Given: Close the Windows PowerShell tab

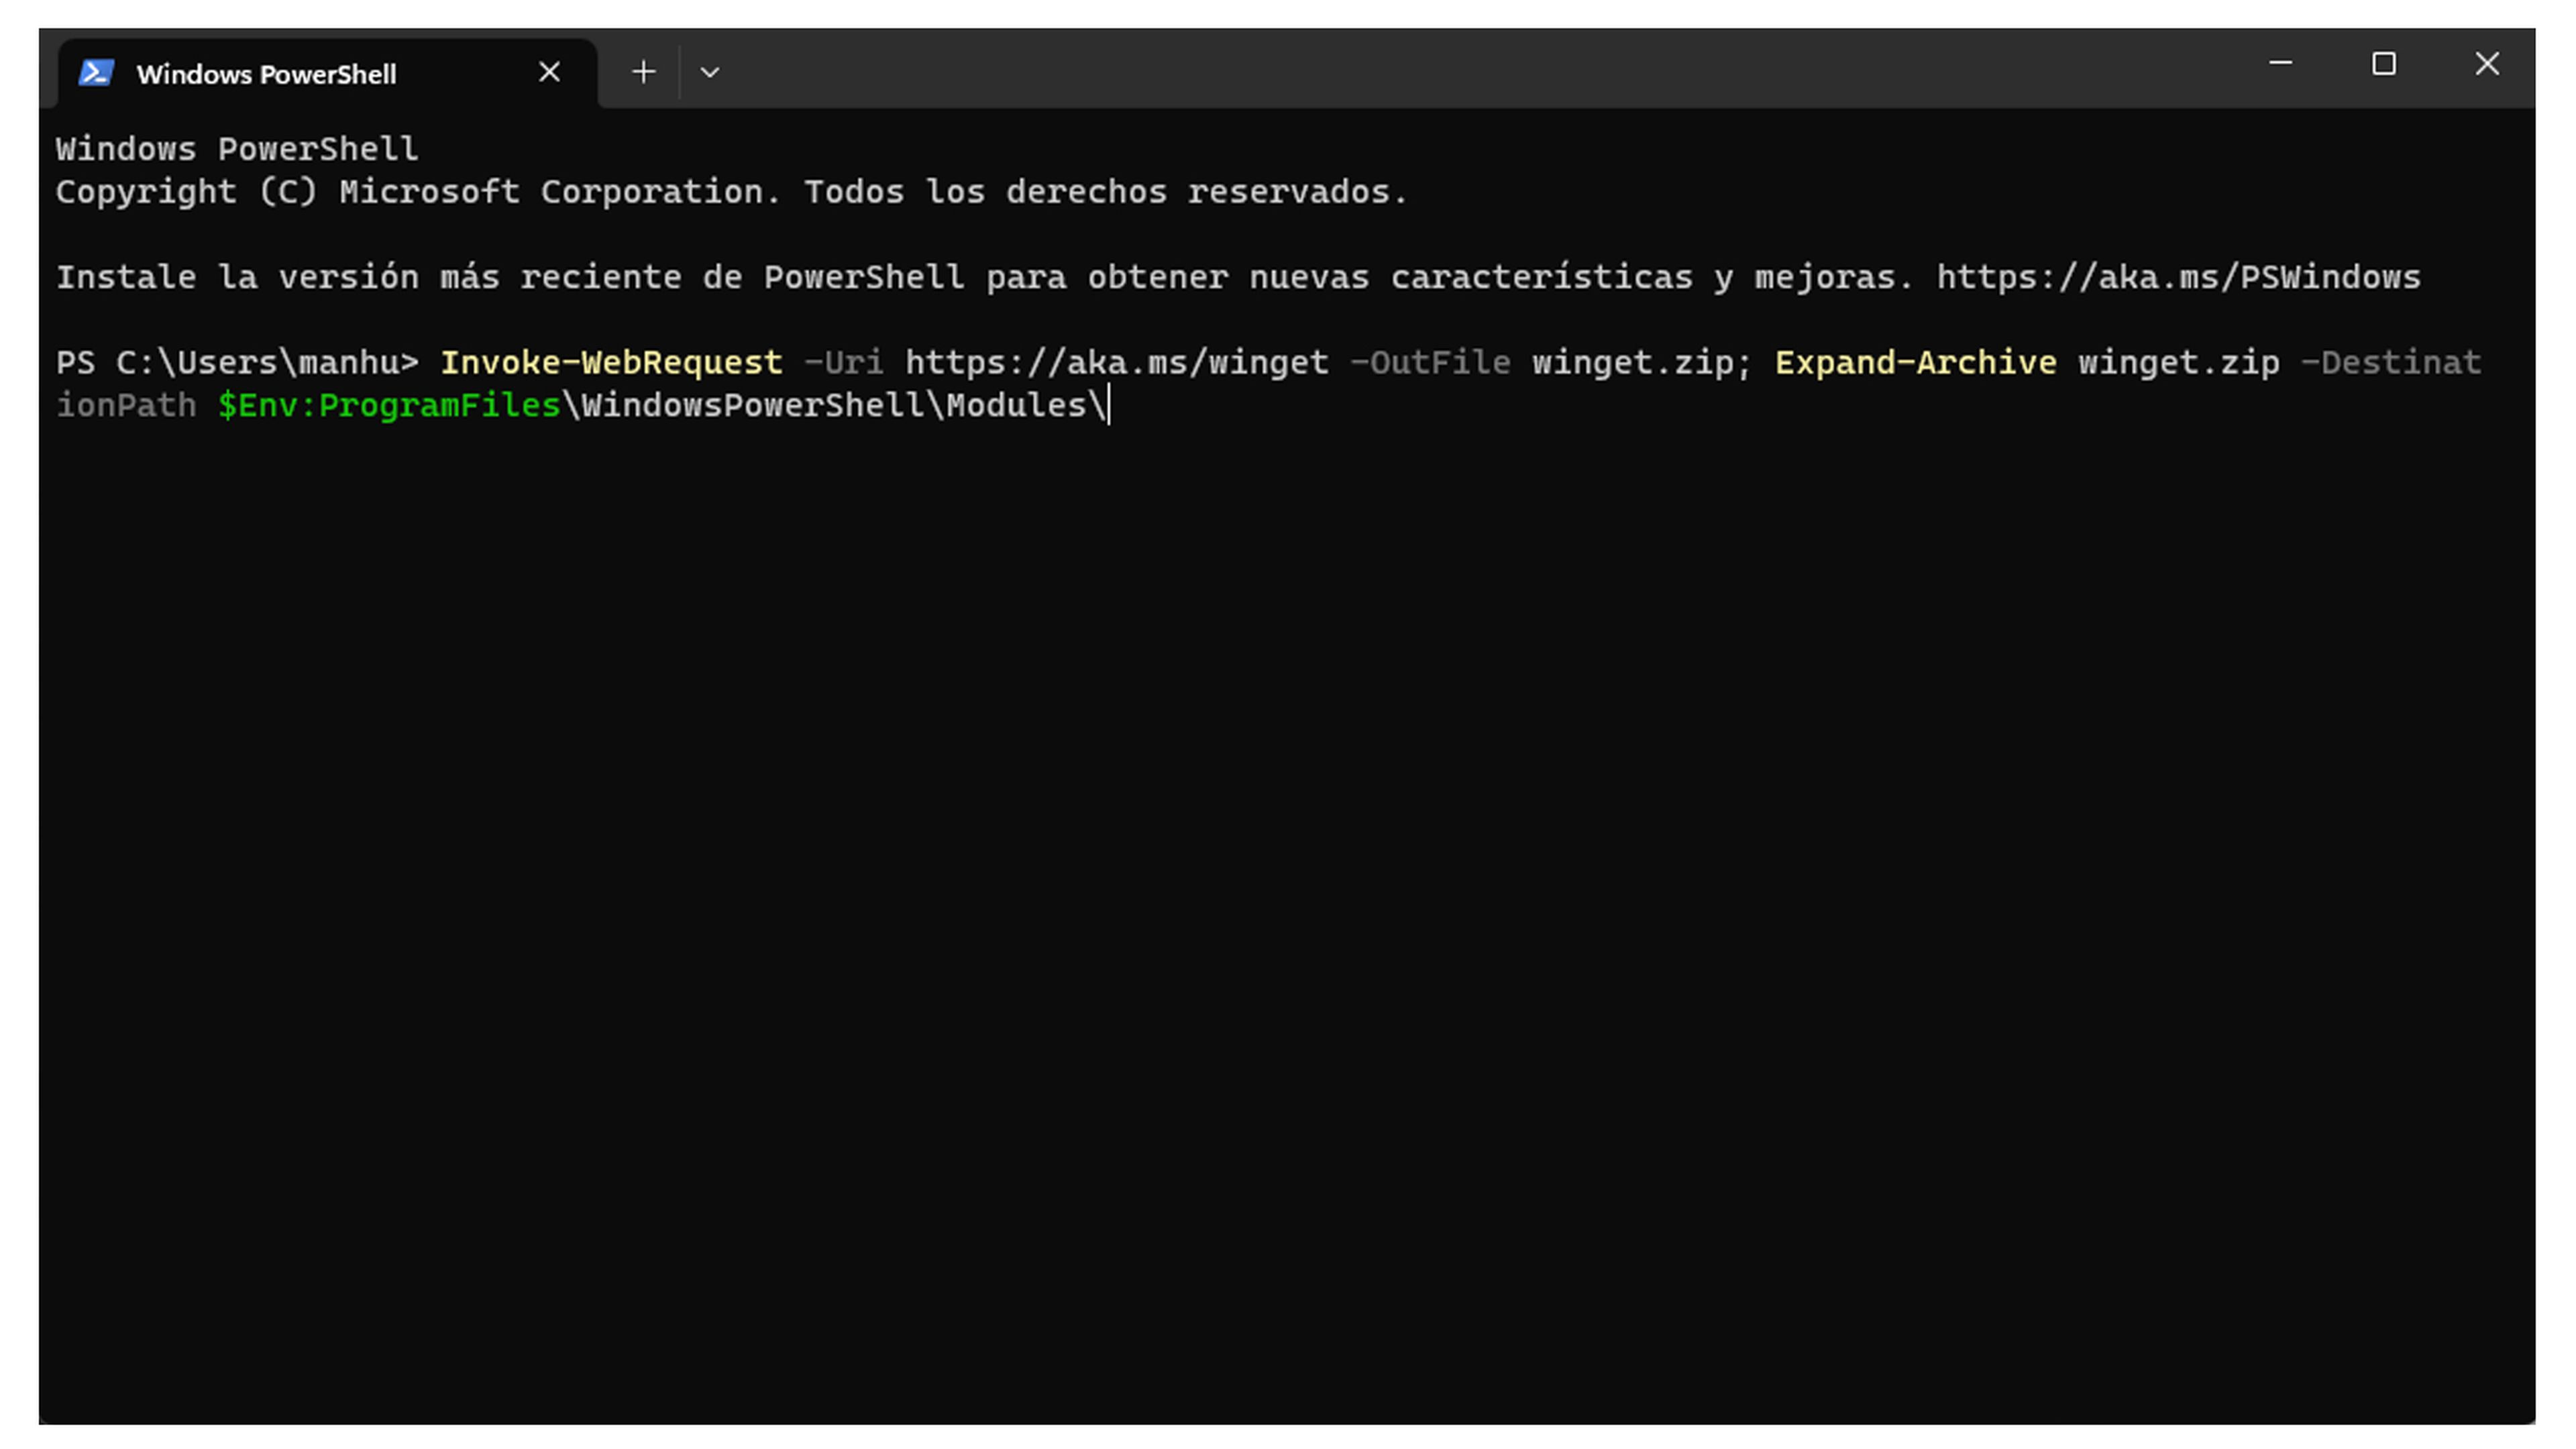Looking at the screenshot, I should [549, 72].
